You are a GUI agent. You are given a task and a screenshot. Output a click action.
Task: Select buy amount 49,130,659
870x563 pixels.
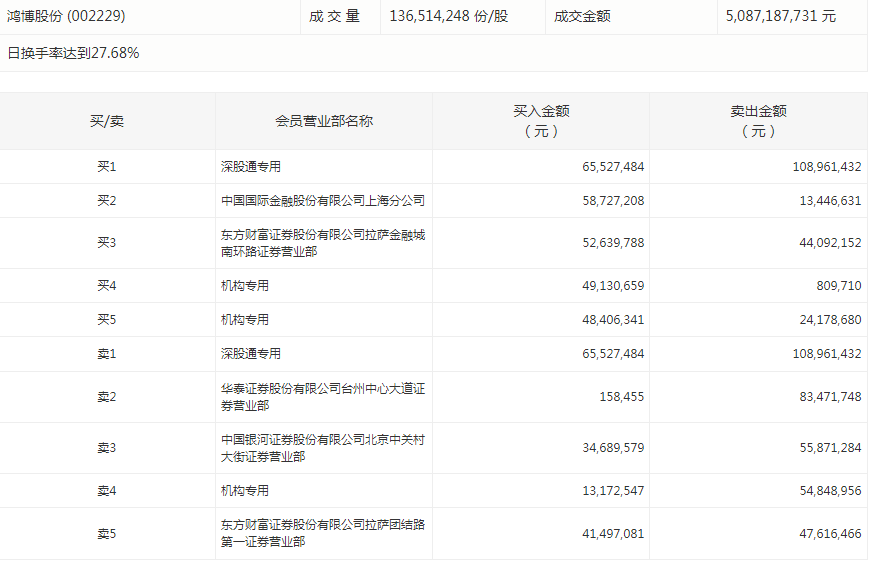613,285
